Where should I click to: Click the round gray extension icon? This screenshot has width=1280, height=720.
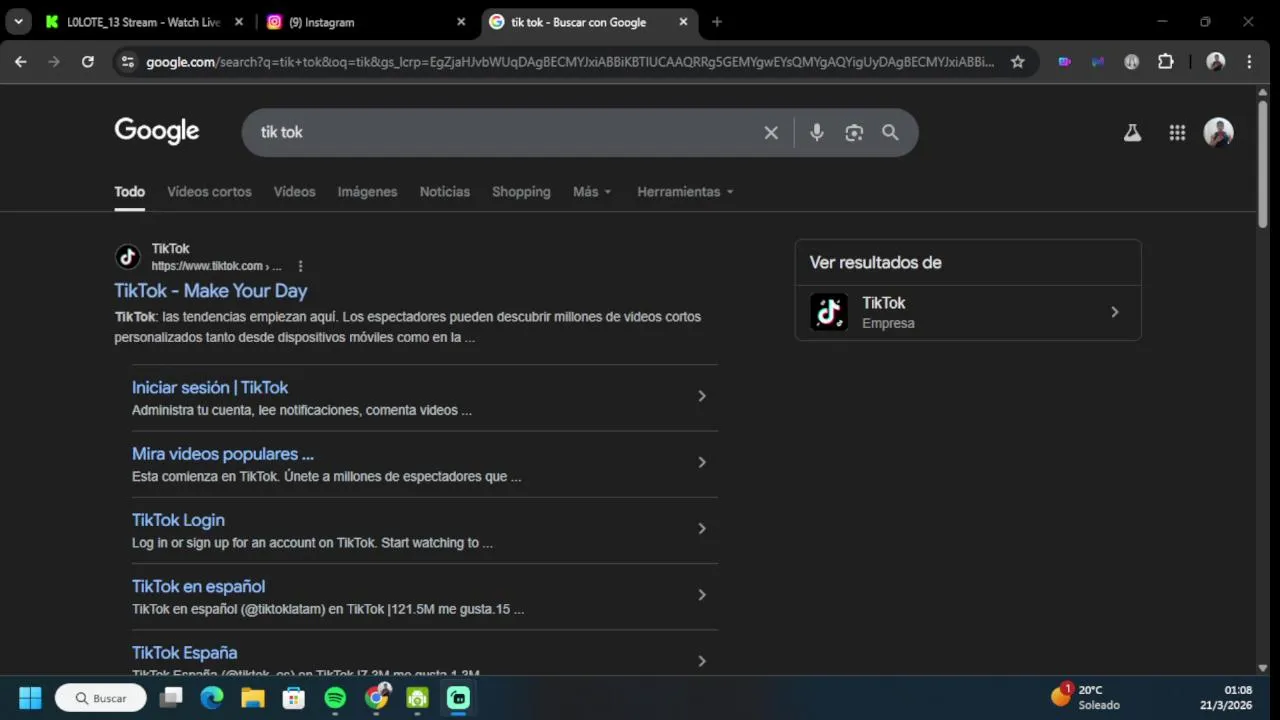point(1132,62)
